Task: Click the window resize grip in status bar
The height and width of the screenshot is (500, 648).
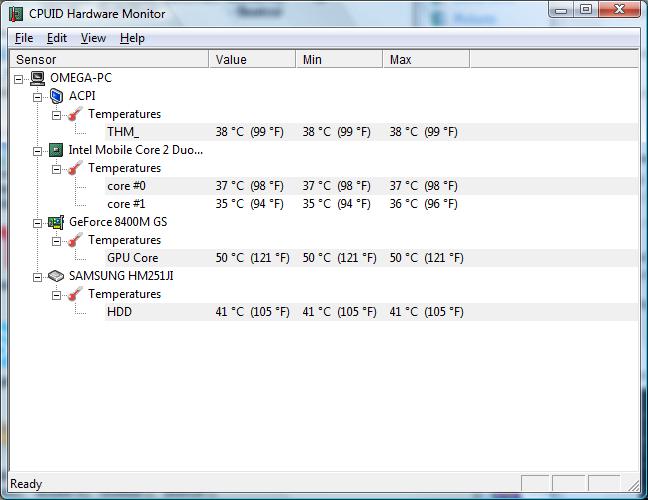Action: (633, 485)
